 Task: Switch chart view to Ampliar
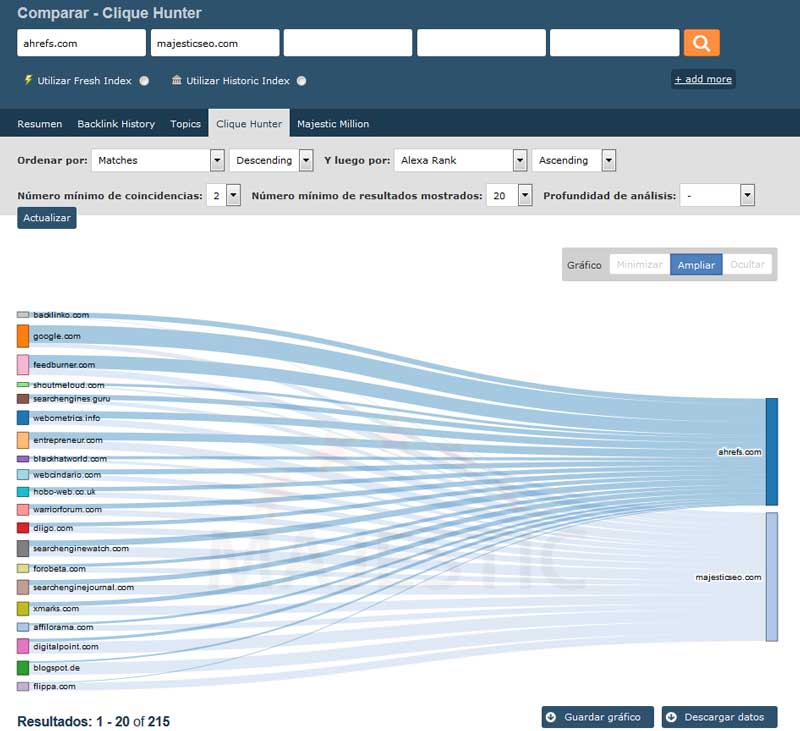pyautogui.click(x=696, y=265)
